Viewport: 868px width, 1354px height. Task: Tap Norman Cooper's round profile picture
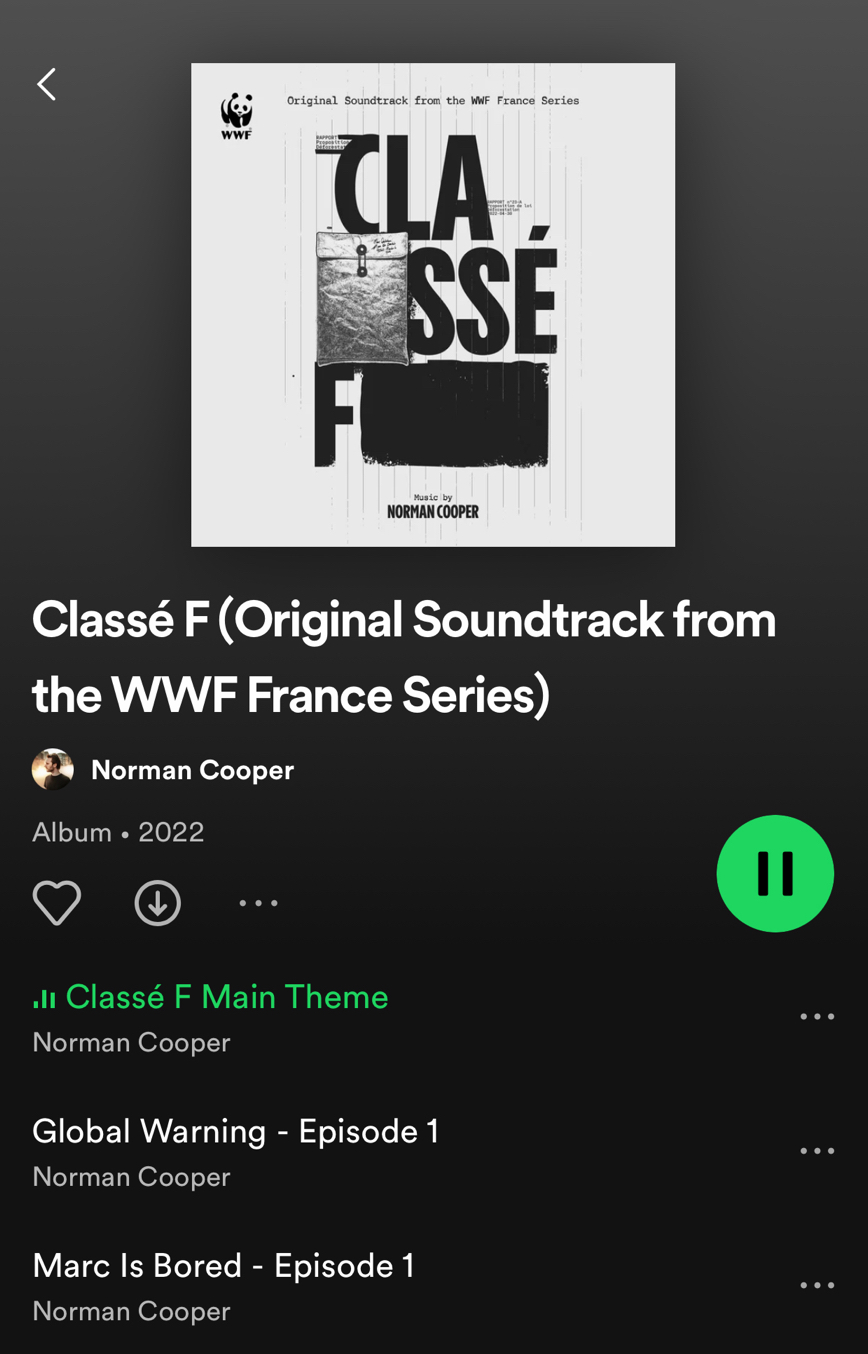coord(53,770)
